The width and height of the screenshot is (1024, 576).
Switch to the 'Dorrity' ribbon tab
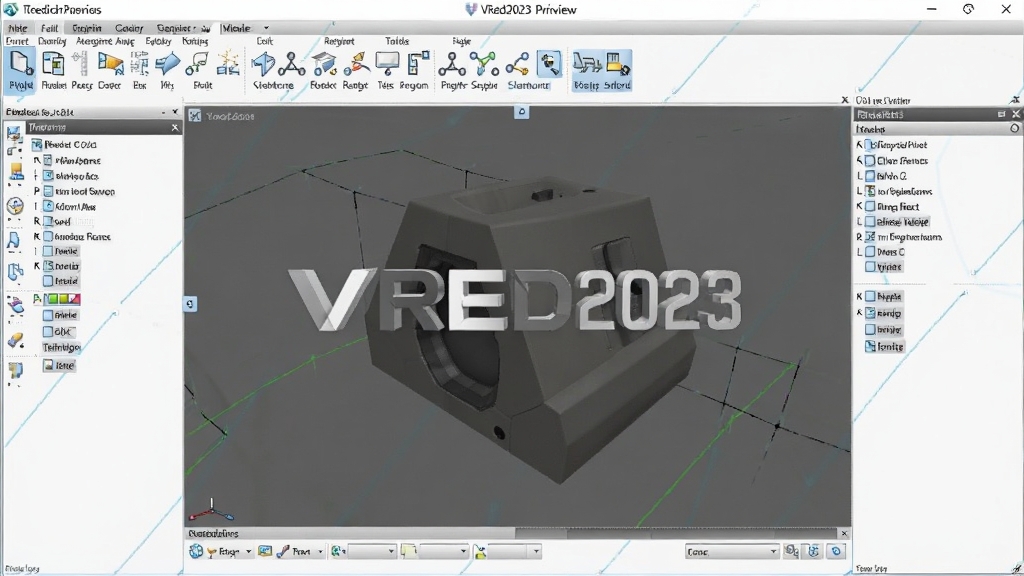coord(52,41)
